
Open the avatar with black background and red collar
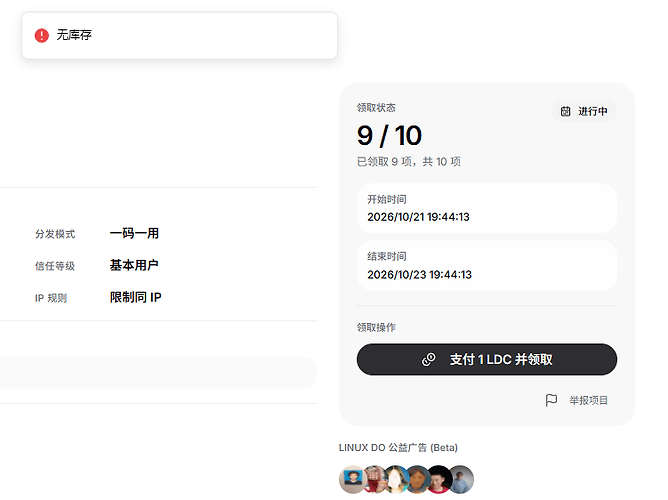click(x=439, y=479)
